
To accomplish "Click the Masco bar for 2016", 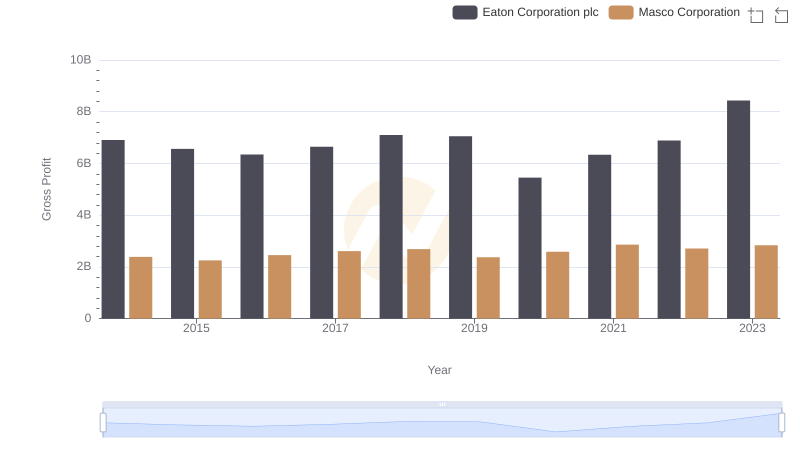I will pos(280,287).
